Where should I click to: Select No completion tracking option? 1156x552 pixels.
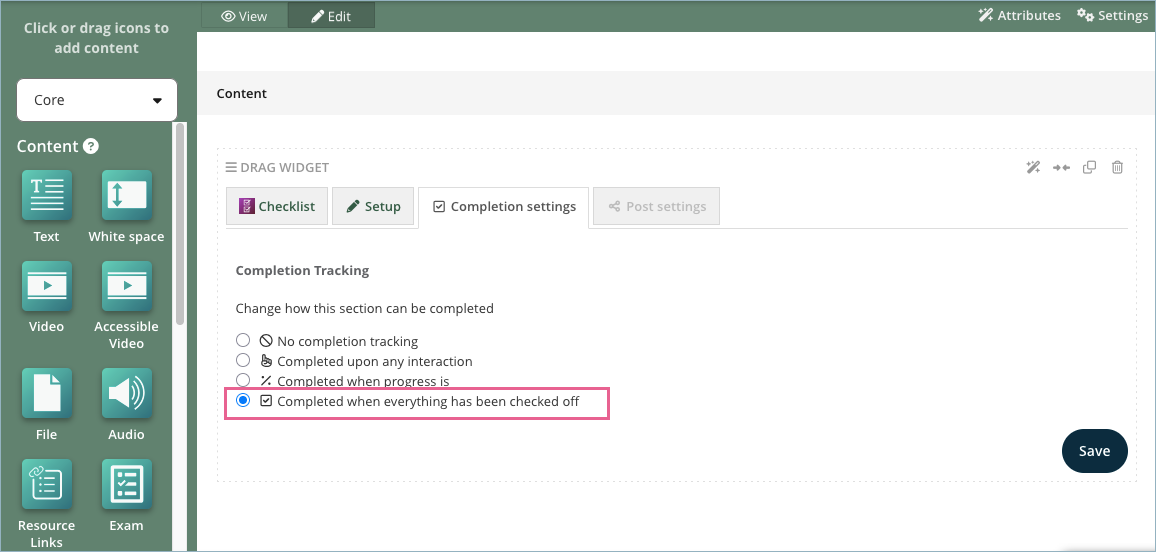coord(243,340)
